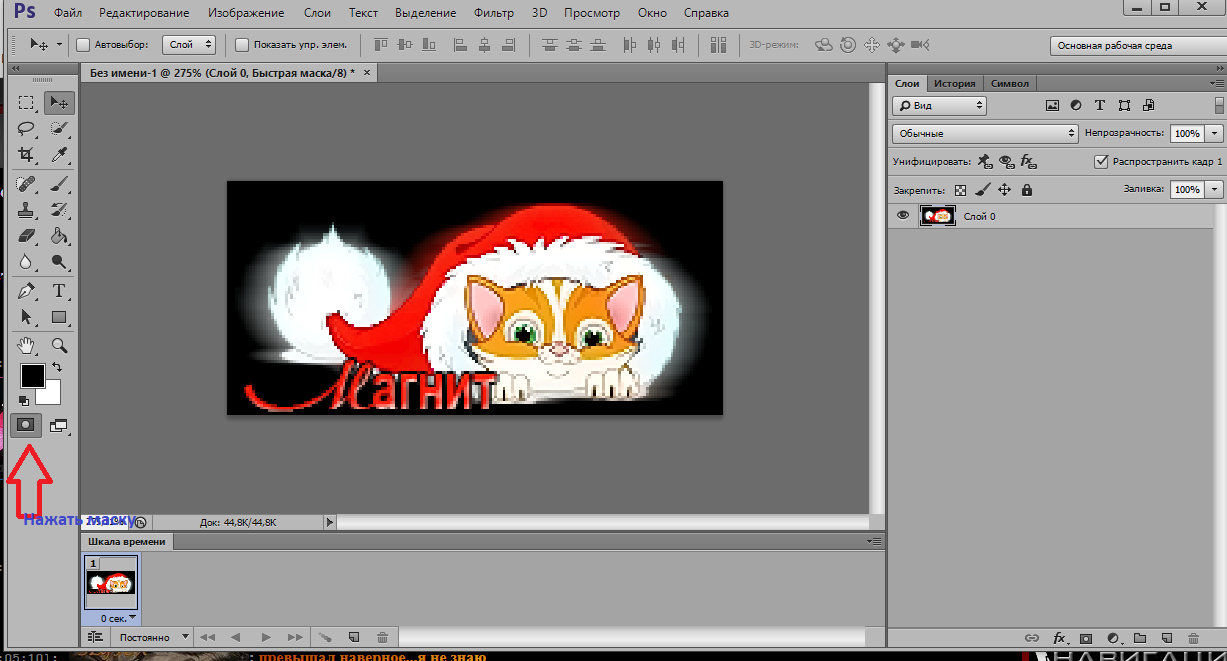The width and height of the screenshot is (1227, 661).
Task: Switch to the Символ tab
Action: pyautogui.click(x=1009, y=83)
